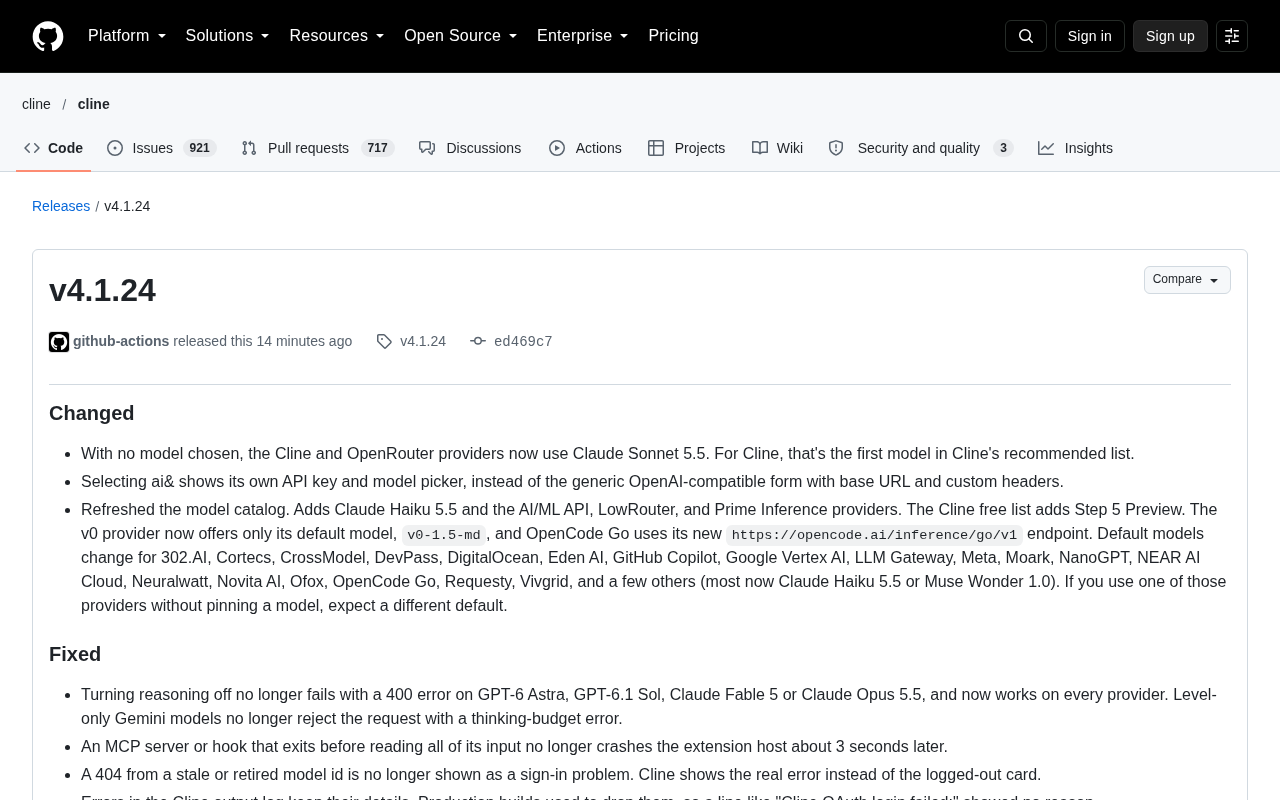Click the Discussions speech bubble icon
The width and height of the screenshot is (1280, 800).
tap(427, 148)
